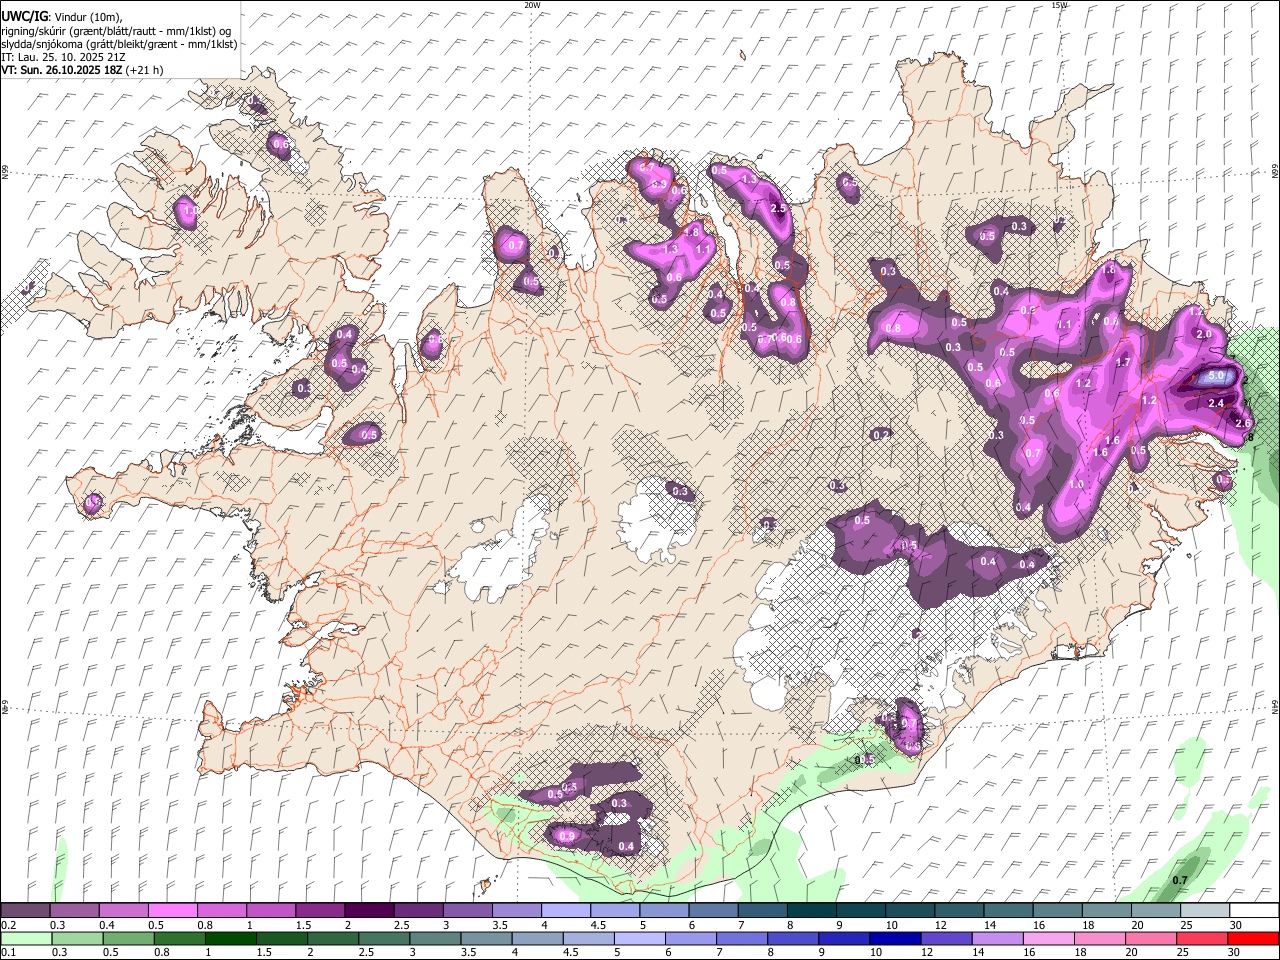Image resolution: width=1280 pixels, height=960 pixels.
Task: Click the light lavender 4–4.5 snow-scale swatch
Action: (565, 910)
